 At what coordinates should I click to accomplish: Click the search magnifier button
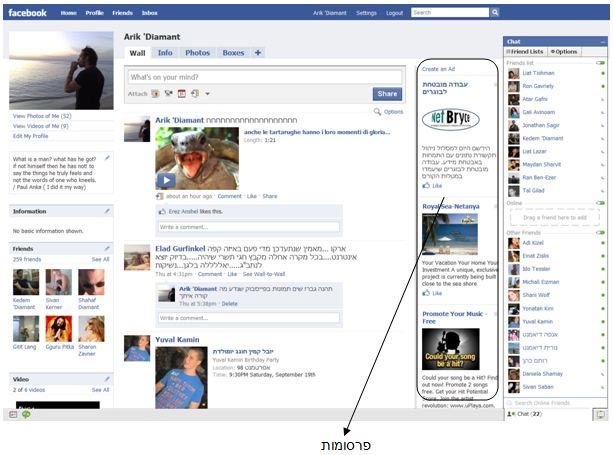click(494, 13)
